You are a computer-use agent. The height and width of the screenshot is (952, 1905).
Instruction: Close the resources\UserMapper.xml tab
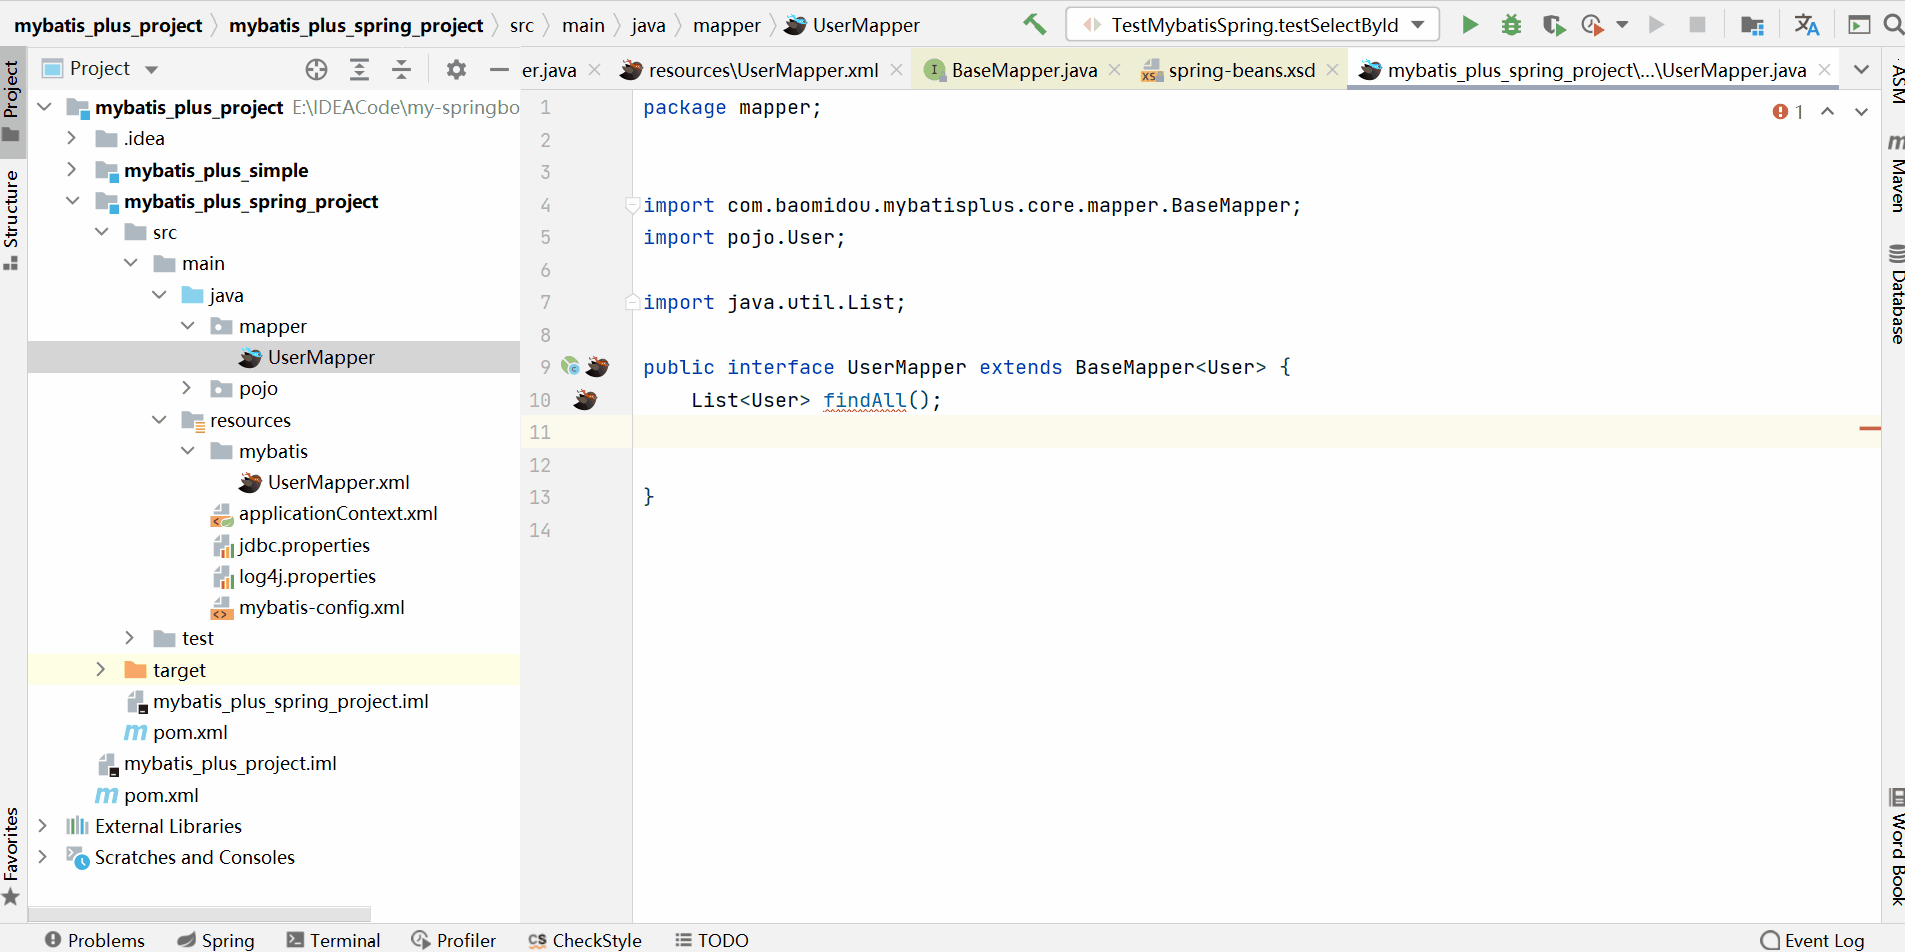(896, 70)
